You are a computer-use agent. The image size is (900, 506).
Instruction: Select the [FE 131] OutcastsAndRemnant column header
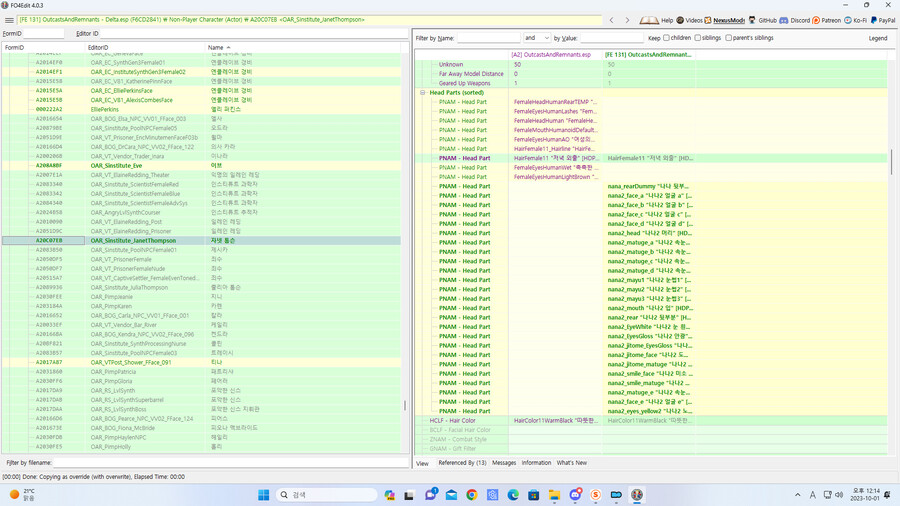click(x=649, y=55)
